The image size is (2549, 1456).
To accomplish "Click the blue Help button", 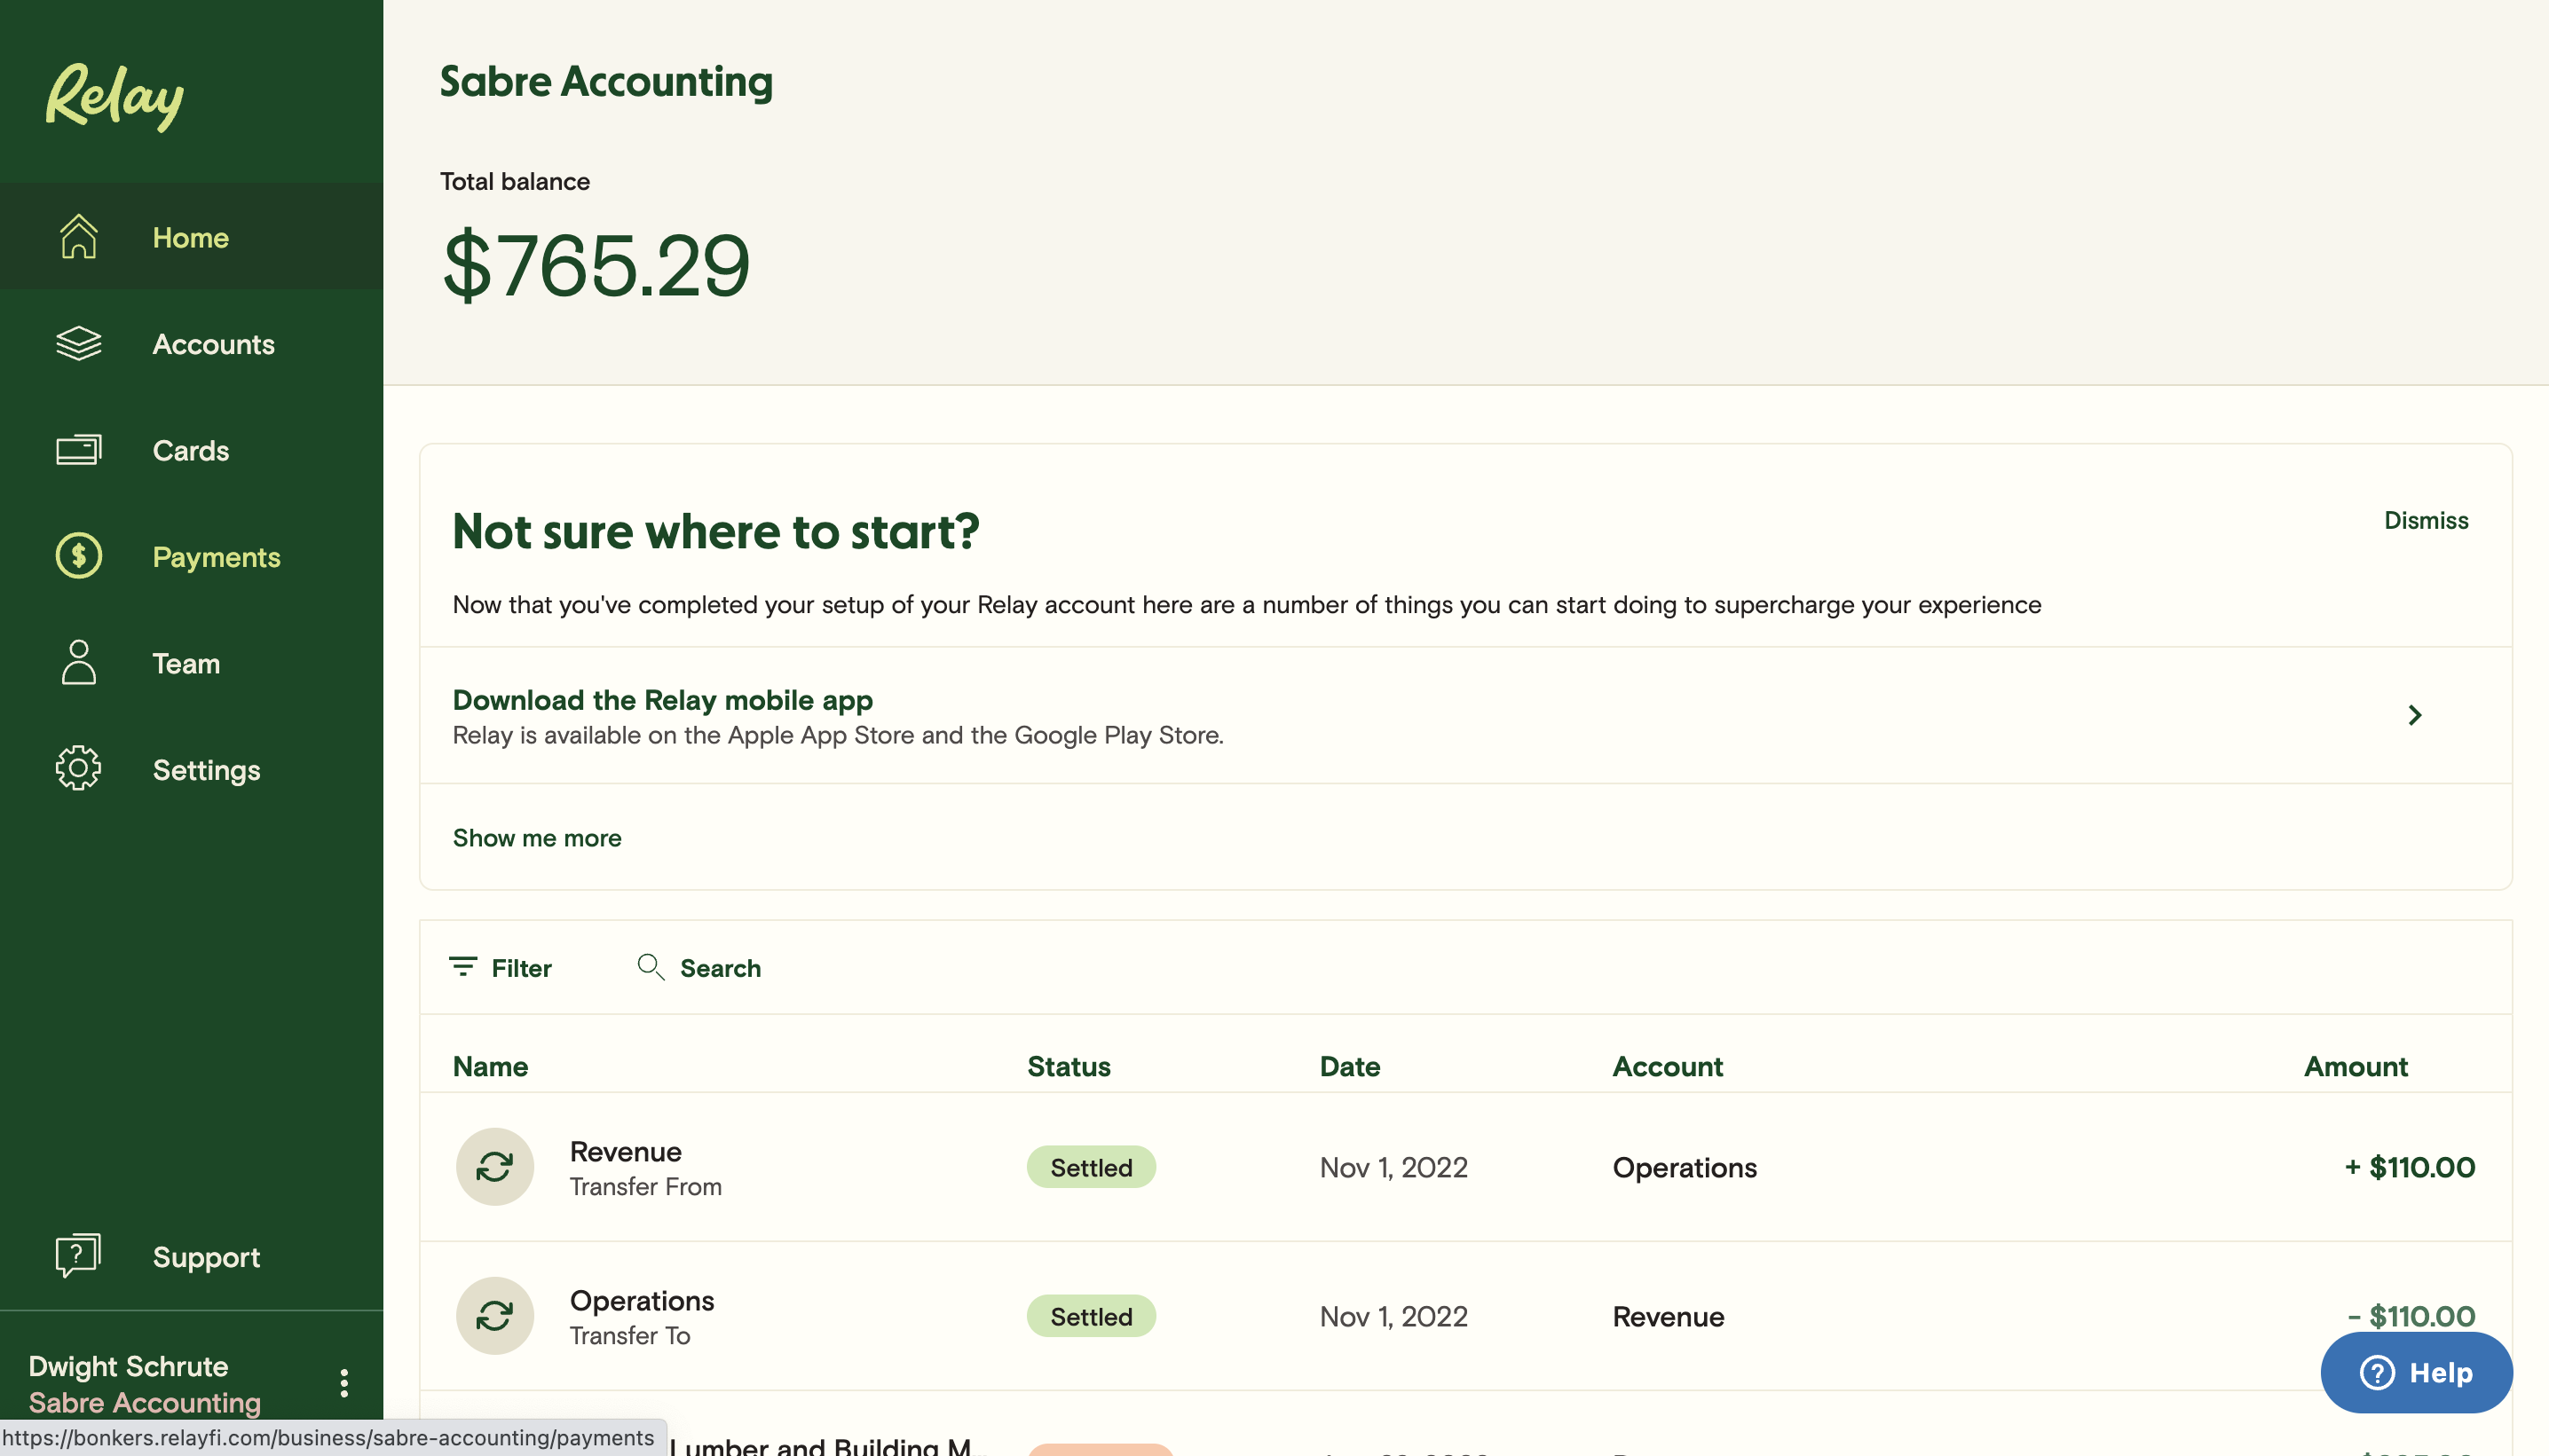I will point(2415,1373).
